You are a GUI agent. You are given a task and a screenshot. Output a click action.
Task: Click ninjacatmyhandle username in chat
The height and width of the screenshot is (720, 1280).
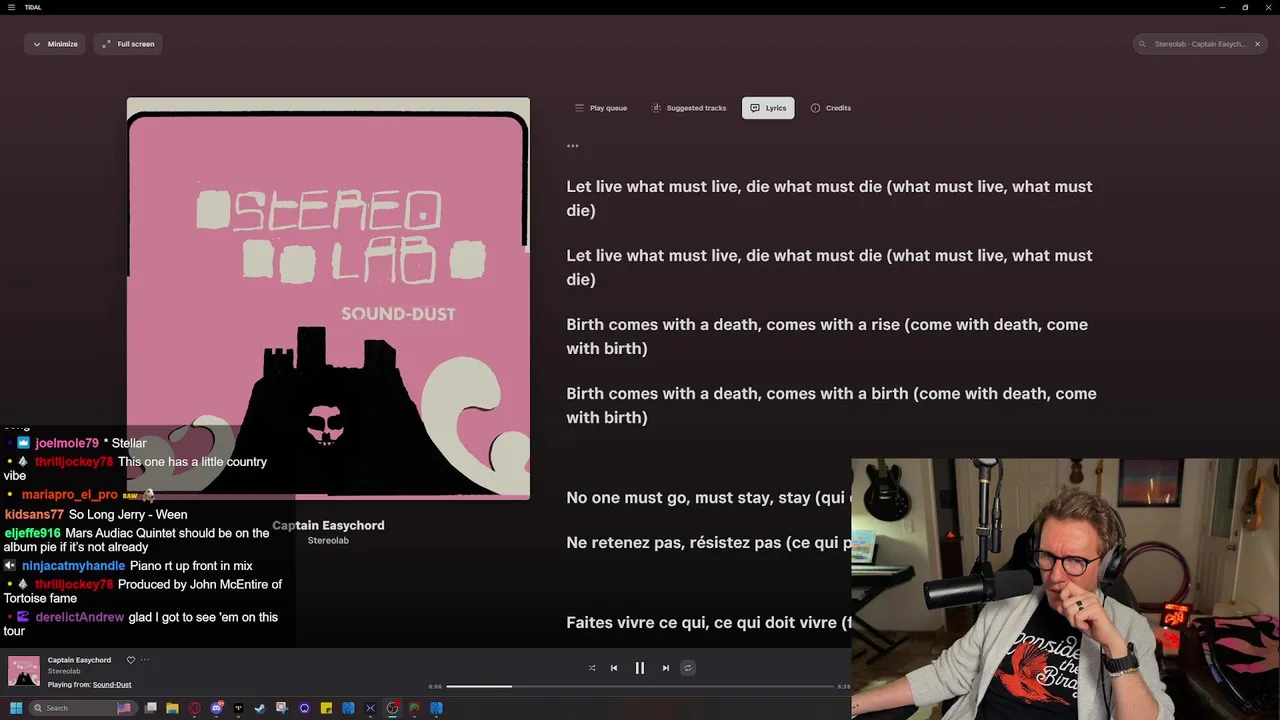click(x=73, y=566)
